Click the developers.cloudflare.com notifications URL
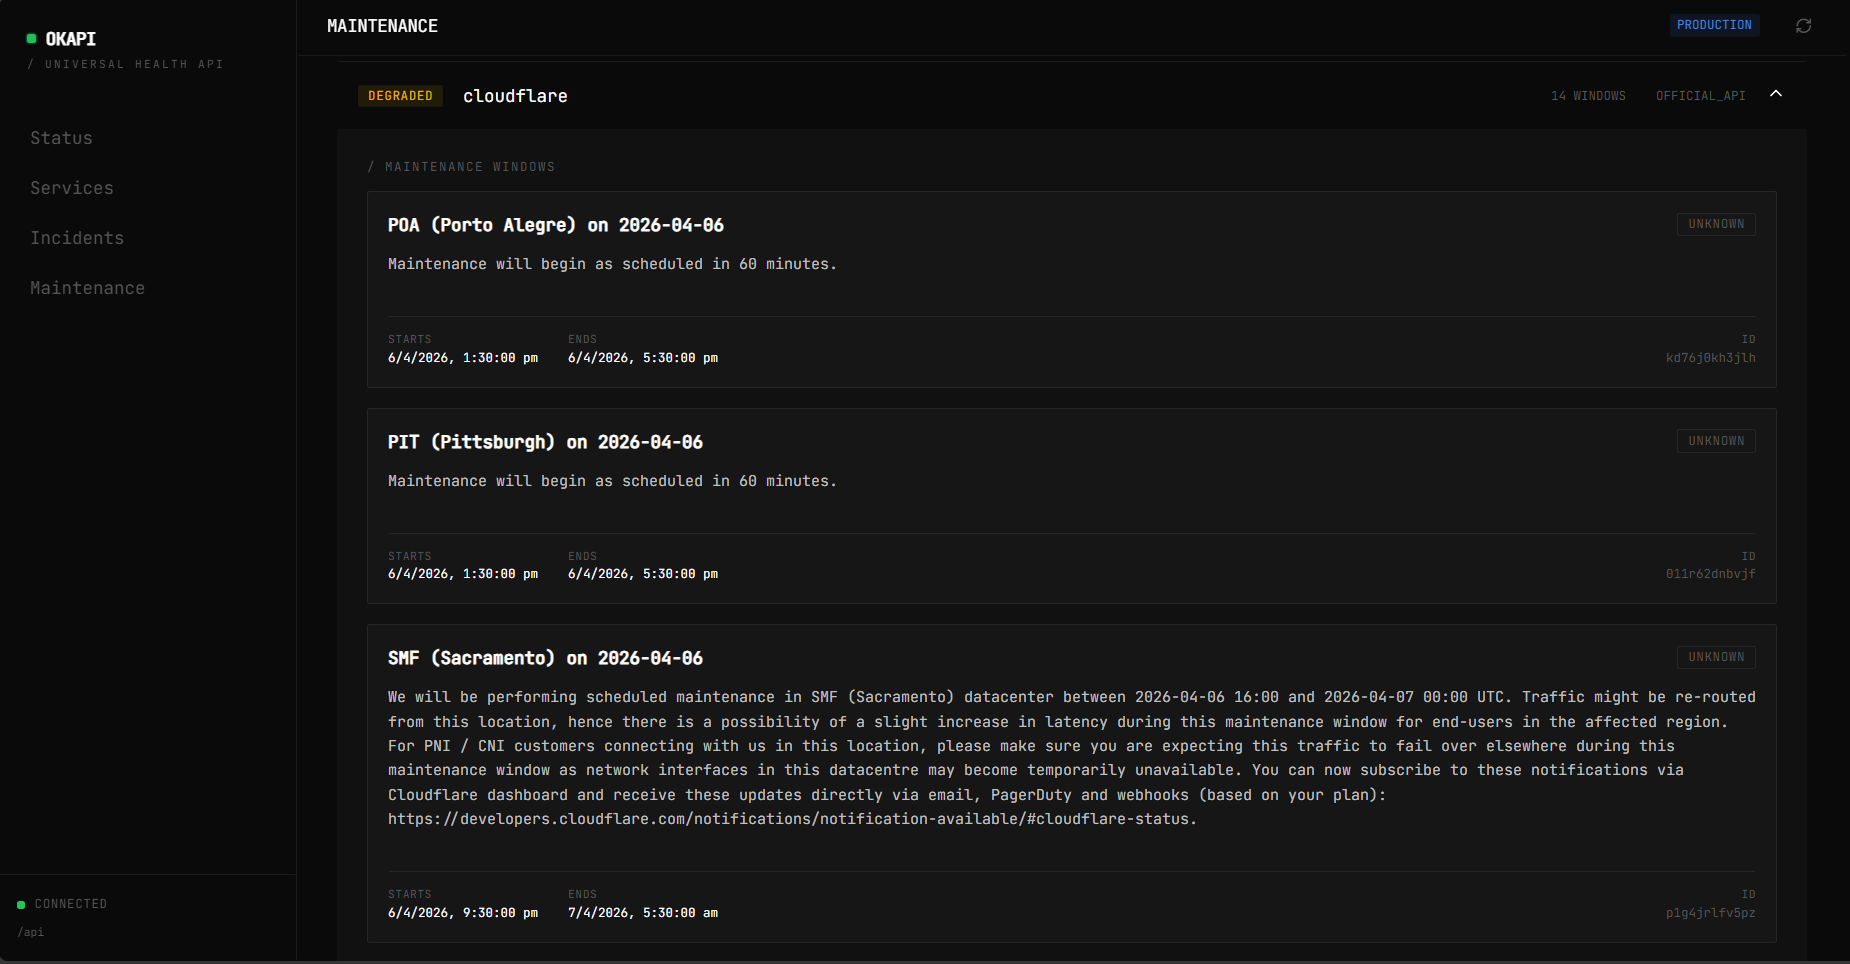This screenshot has width=1850, height=964. (x=792, y=819)
